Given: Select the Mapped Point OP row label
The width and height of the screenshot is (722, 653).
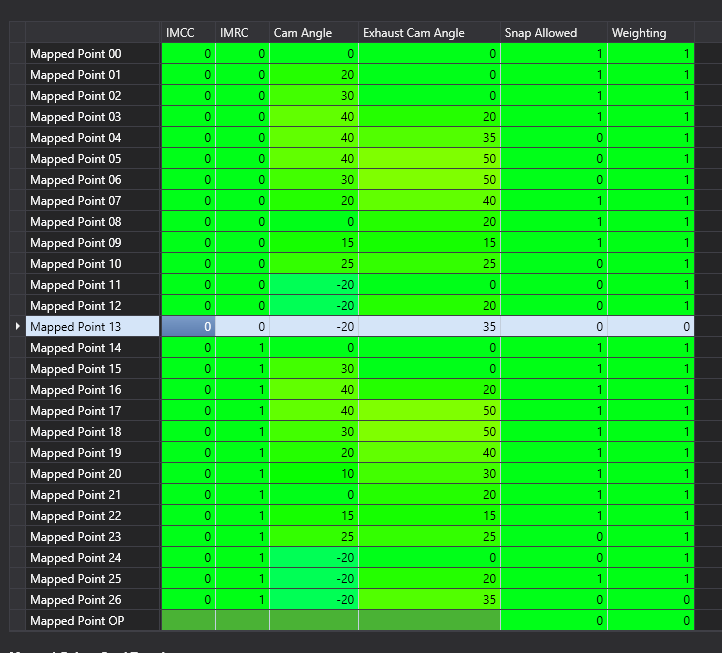Looking at the screenshot, I should [93, 621].
